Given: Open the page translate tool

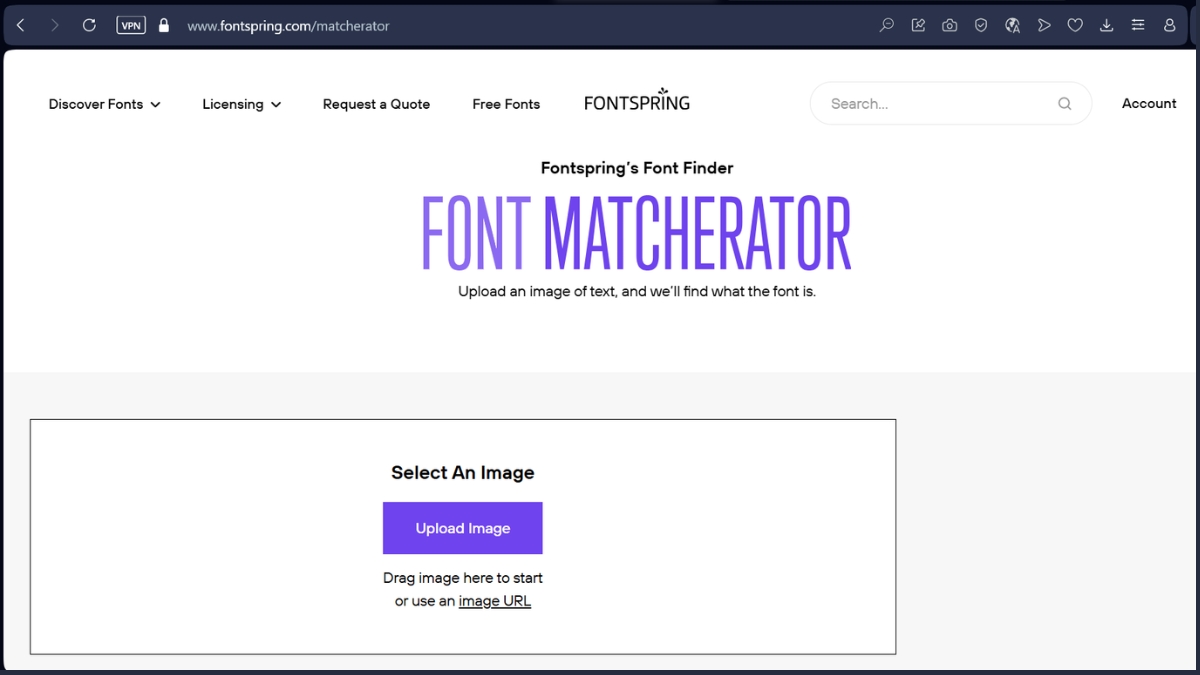Looking at the screenshot, I should 1013,24.
